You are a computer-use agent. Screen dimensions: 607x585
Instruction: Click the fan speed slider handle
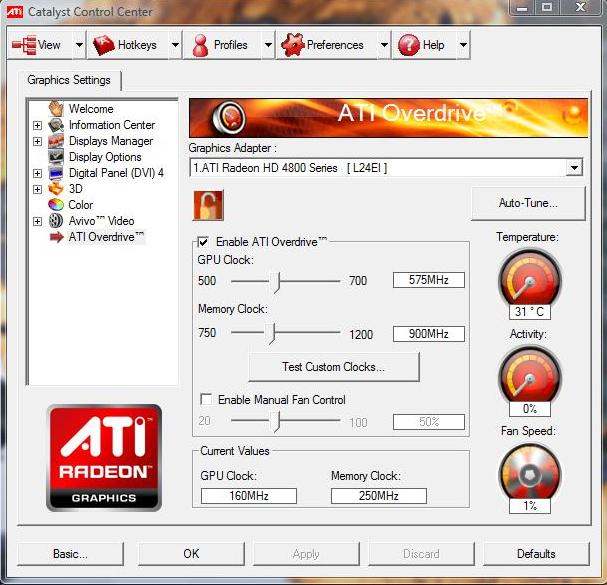(276, 422)
